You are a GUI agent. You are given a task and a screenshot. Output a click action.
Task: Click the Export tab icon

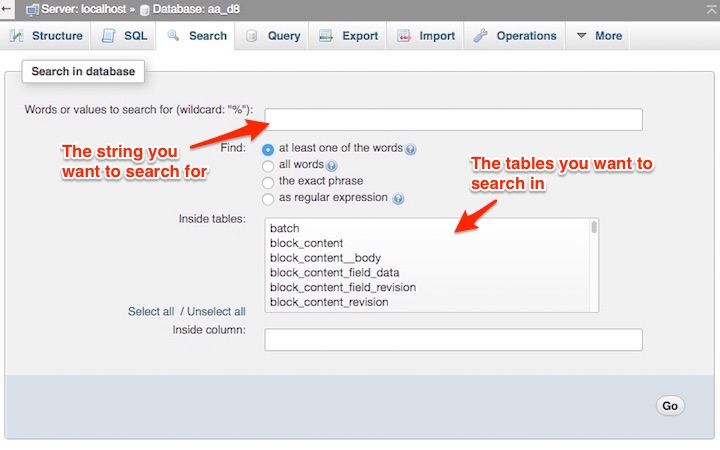click(326, 36)
